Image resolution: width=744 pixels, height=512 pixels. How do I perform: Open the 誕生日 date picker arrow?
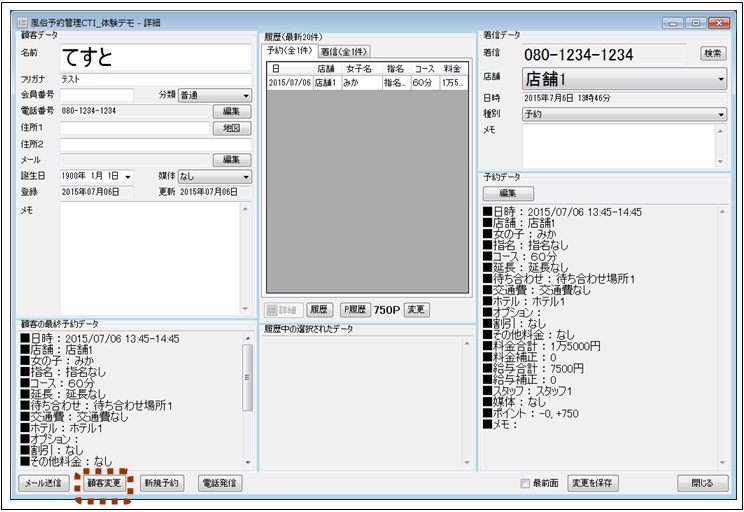click(x=128, y=177)
